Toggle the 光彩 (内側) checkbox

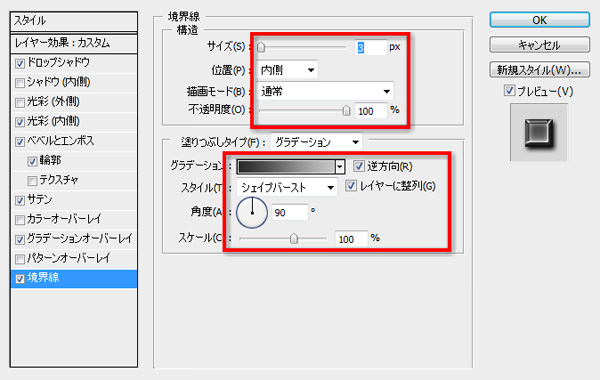[20, 122]
